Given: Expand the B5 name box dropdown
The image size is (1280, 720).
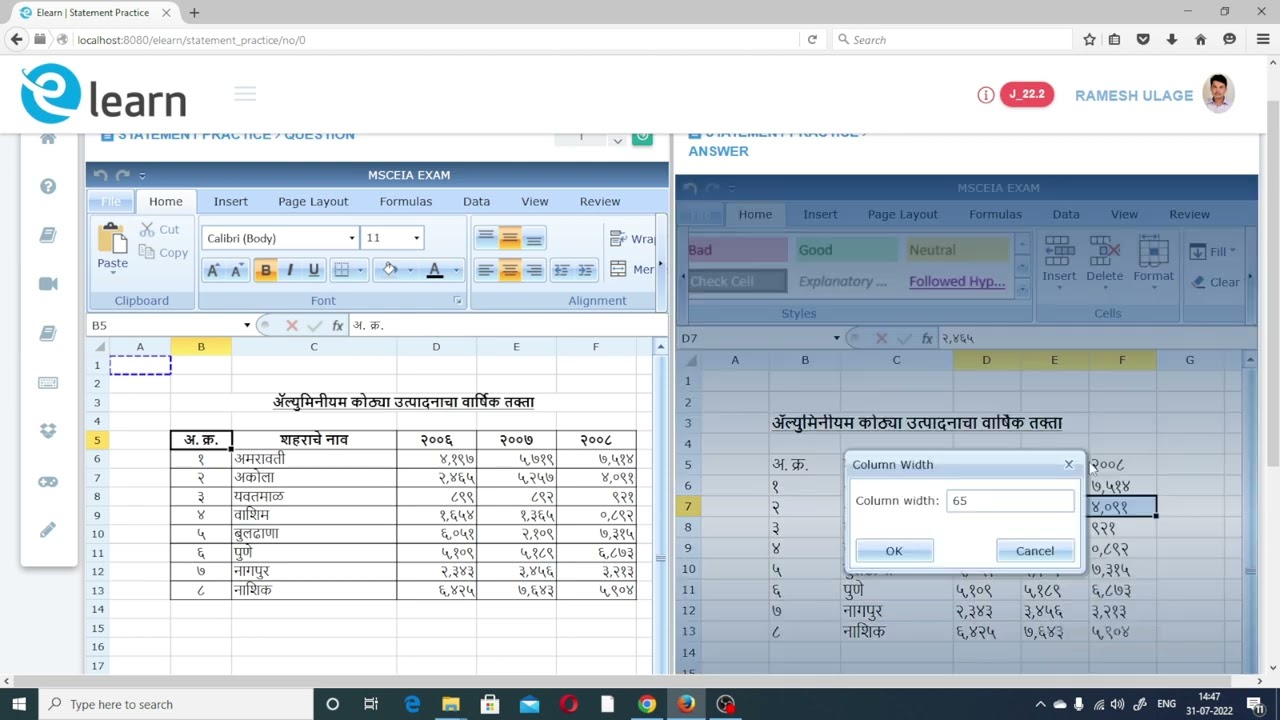Looking at the screenshot, I should (x=247, y=325).
